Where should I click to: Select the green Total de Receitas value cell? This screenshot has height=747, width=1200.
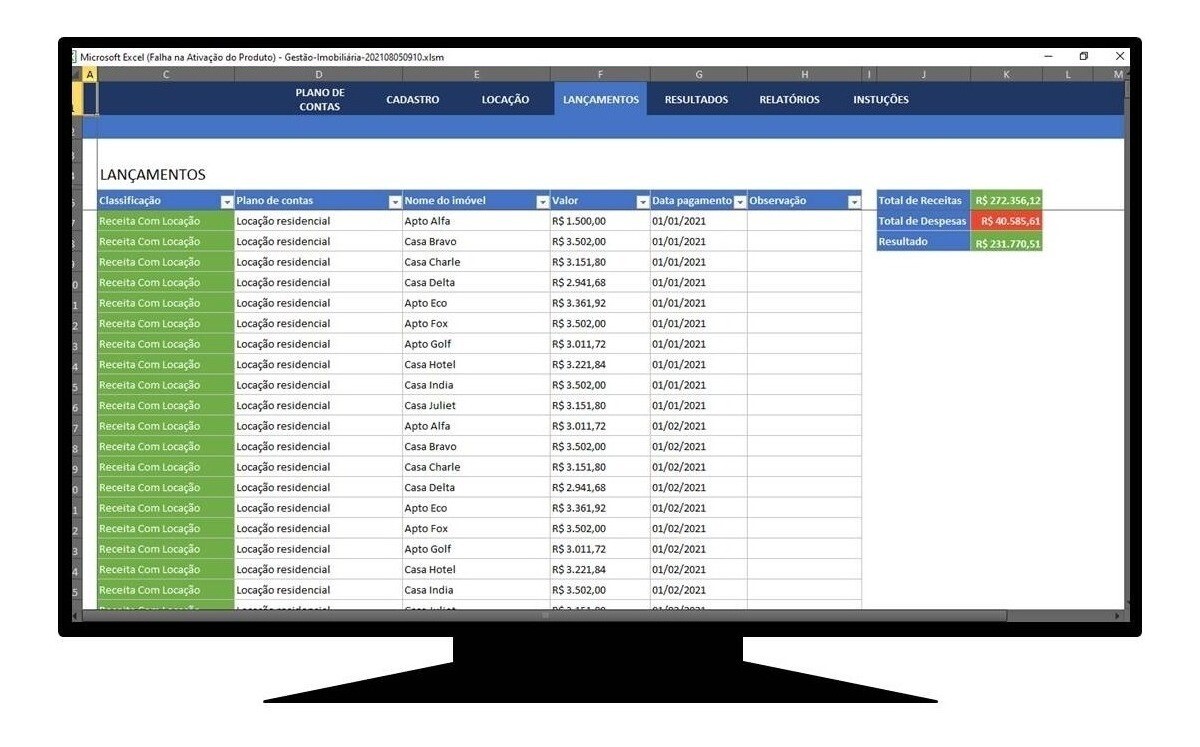point(1006,201)
